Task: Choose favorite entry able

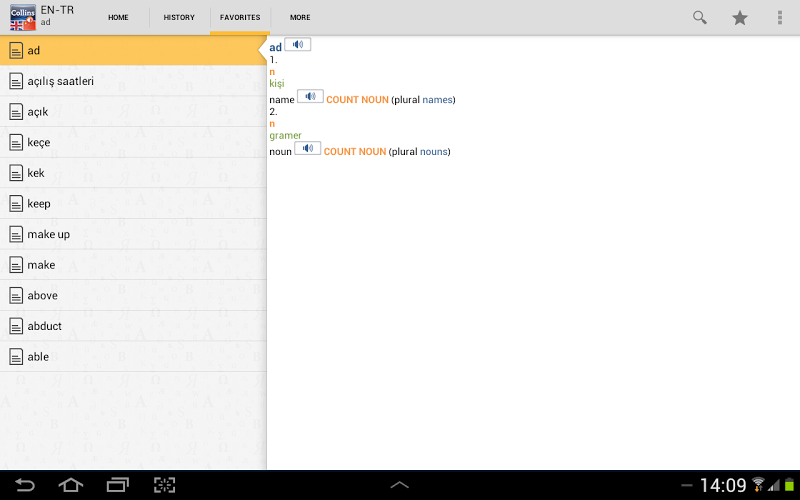Action: pos(133,357)
